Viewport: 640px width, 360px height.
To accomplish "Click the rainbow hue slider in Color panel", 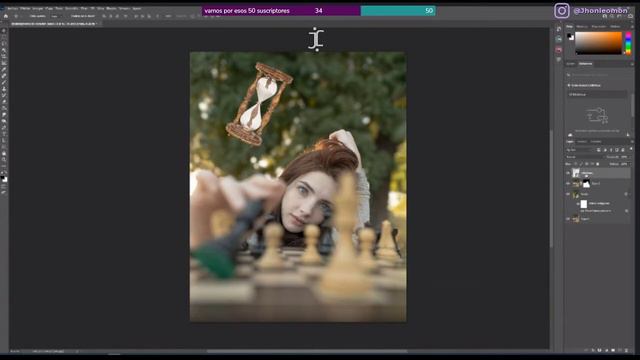I will click(628, 43).
